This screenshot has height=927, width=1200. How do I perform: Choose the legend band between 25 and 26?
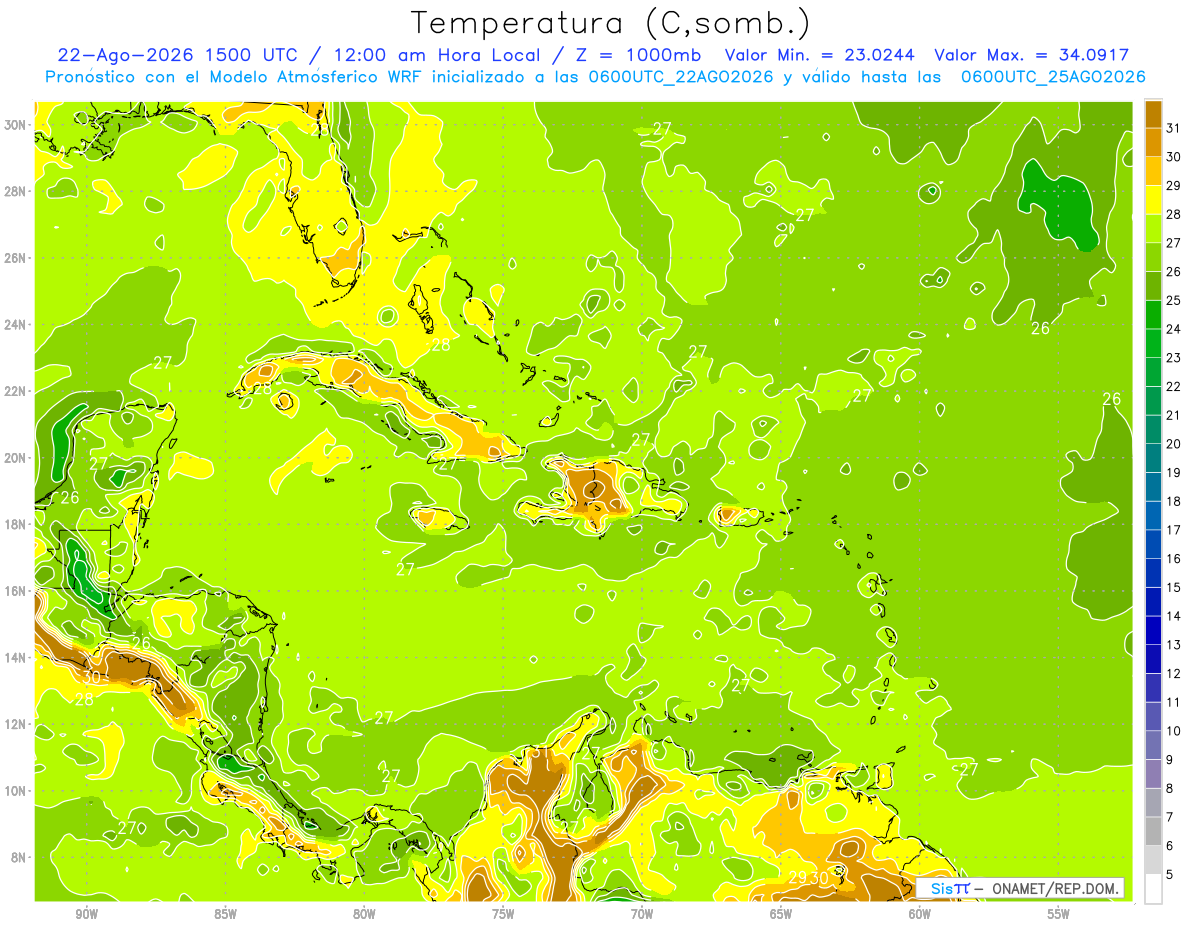click(1153, 285)
